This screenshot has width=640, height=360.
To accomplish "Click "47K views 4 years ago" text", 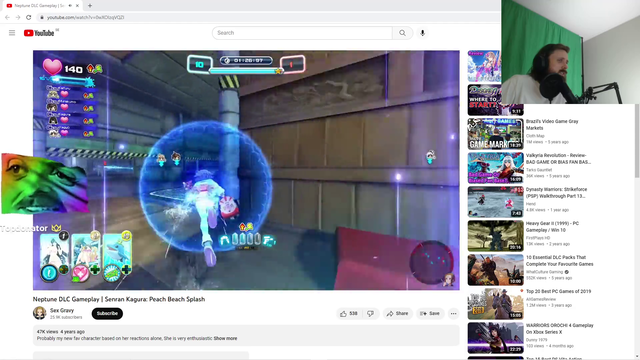I will [x=61, y=332].
